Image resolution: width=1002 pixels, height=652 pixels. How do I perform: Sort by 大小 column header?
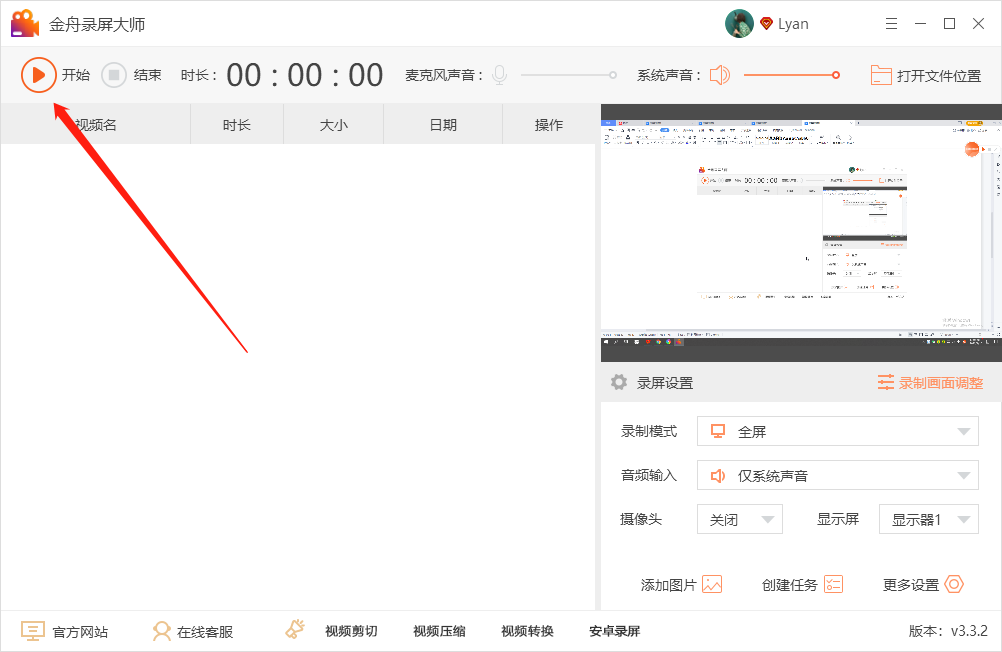pos(334,125)
